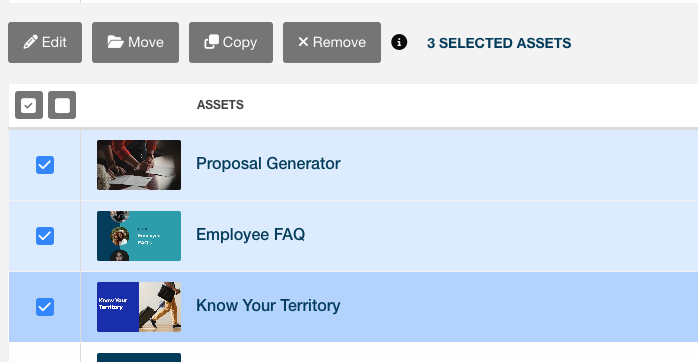
Task: Open the Employee FAQ asset link
Action: pyautogui.click(x=251, y=235)
